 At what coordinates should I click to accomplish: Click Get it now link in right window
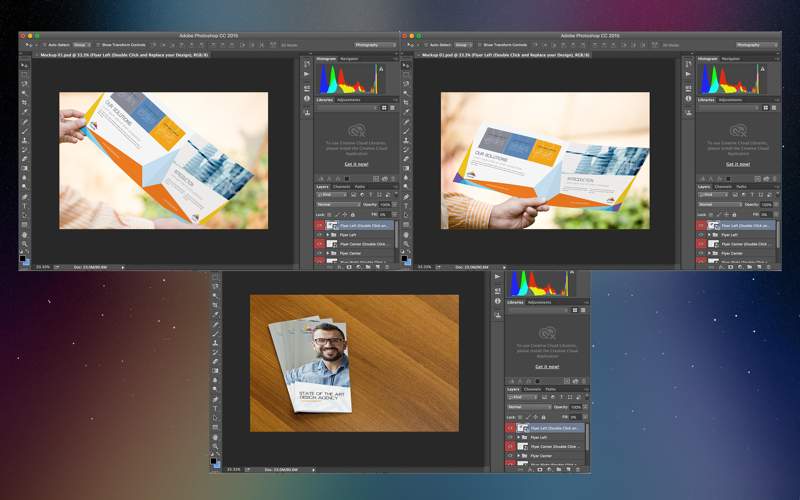pos(738,164)
